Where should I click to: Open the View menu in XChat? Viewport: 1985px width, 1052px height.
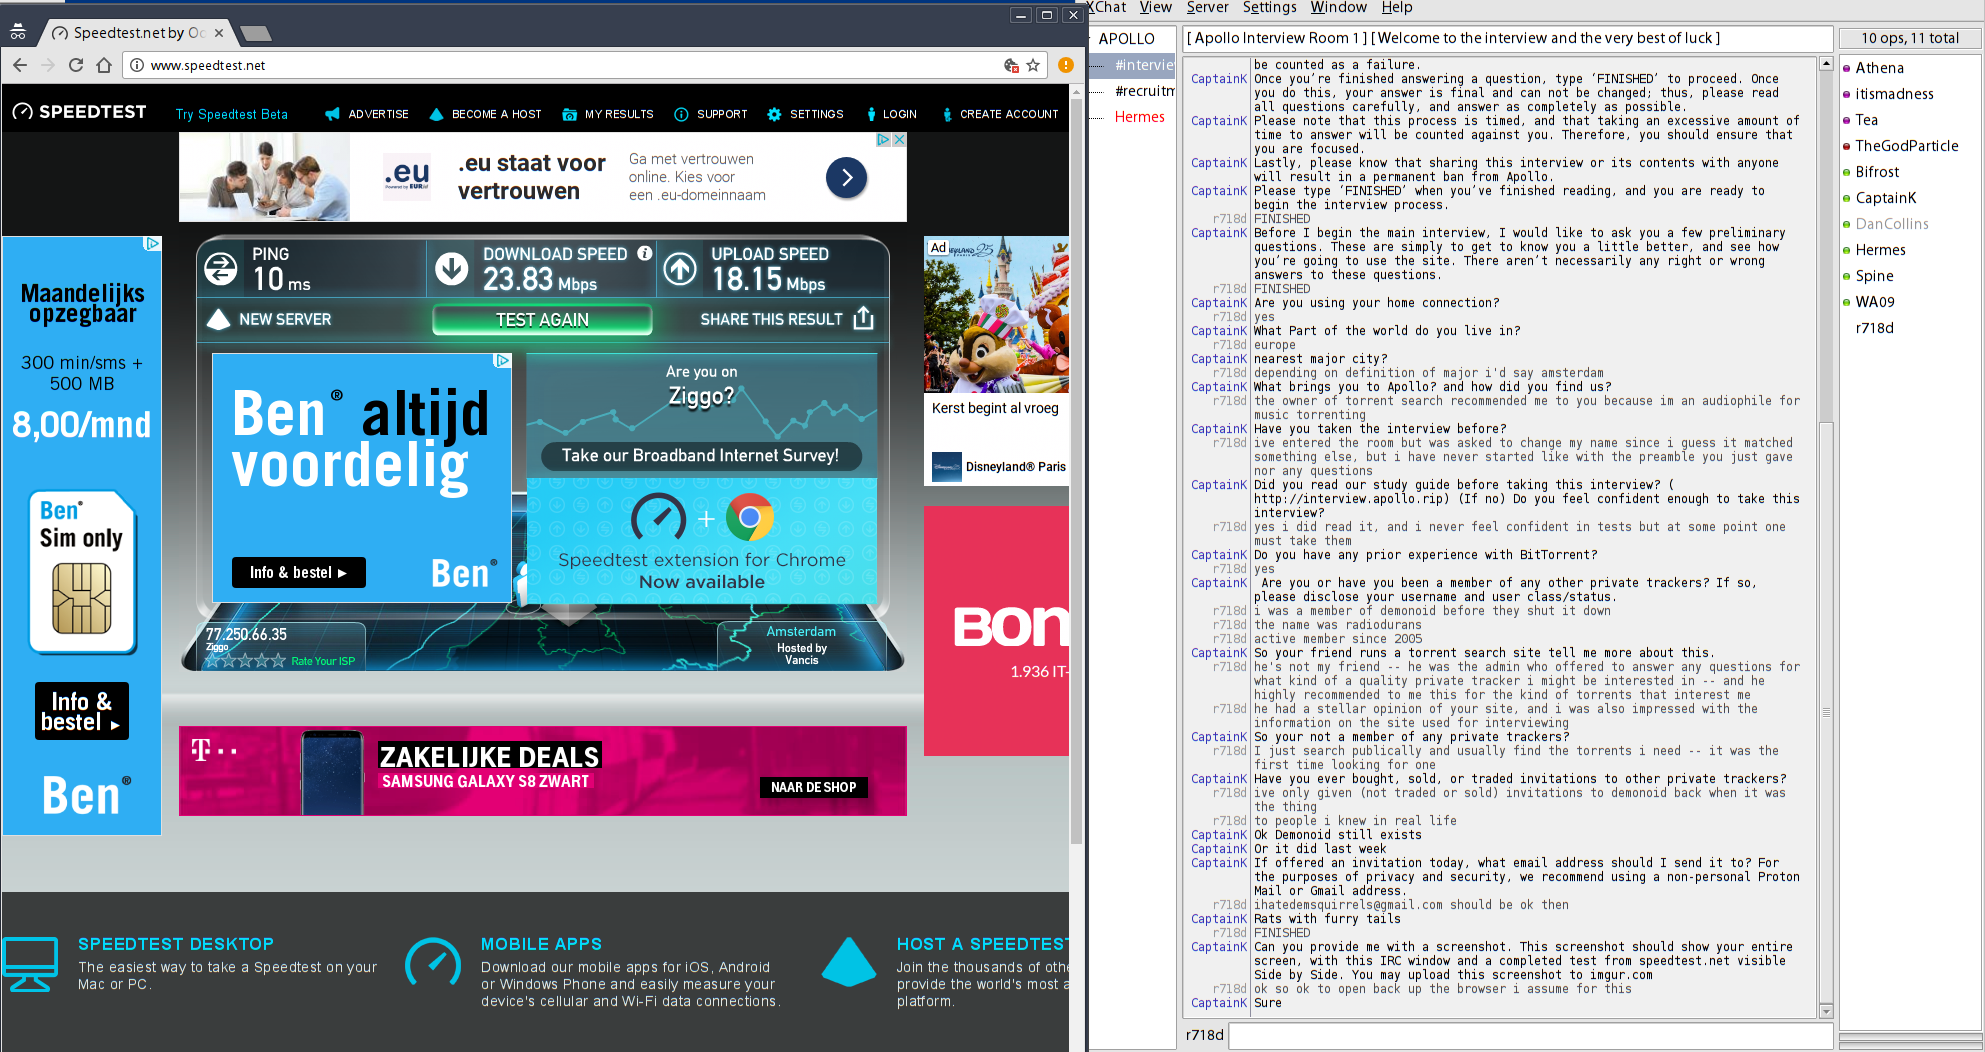(x=1155, y=8)
